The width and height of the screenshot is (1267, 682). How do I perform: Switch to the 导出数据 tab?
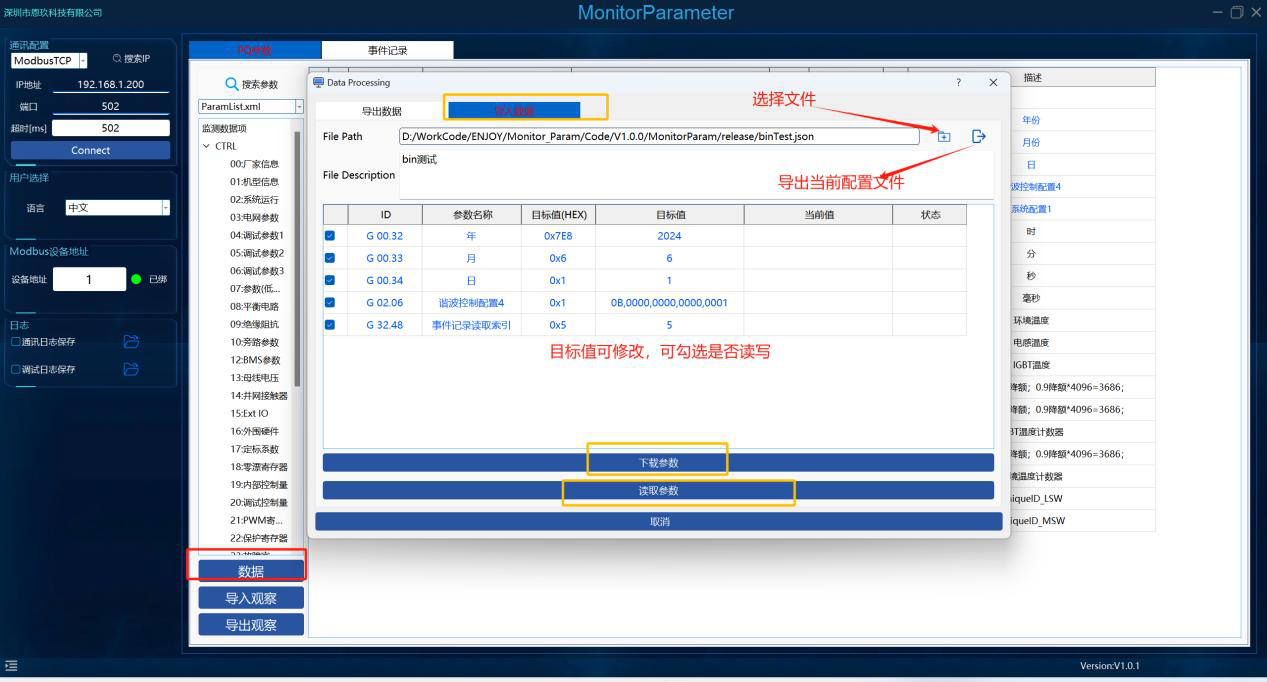click(x=381, y=111)
